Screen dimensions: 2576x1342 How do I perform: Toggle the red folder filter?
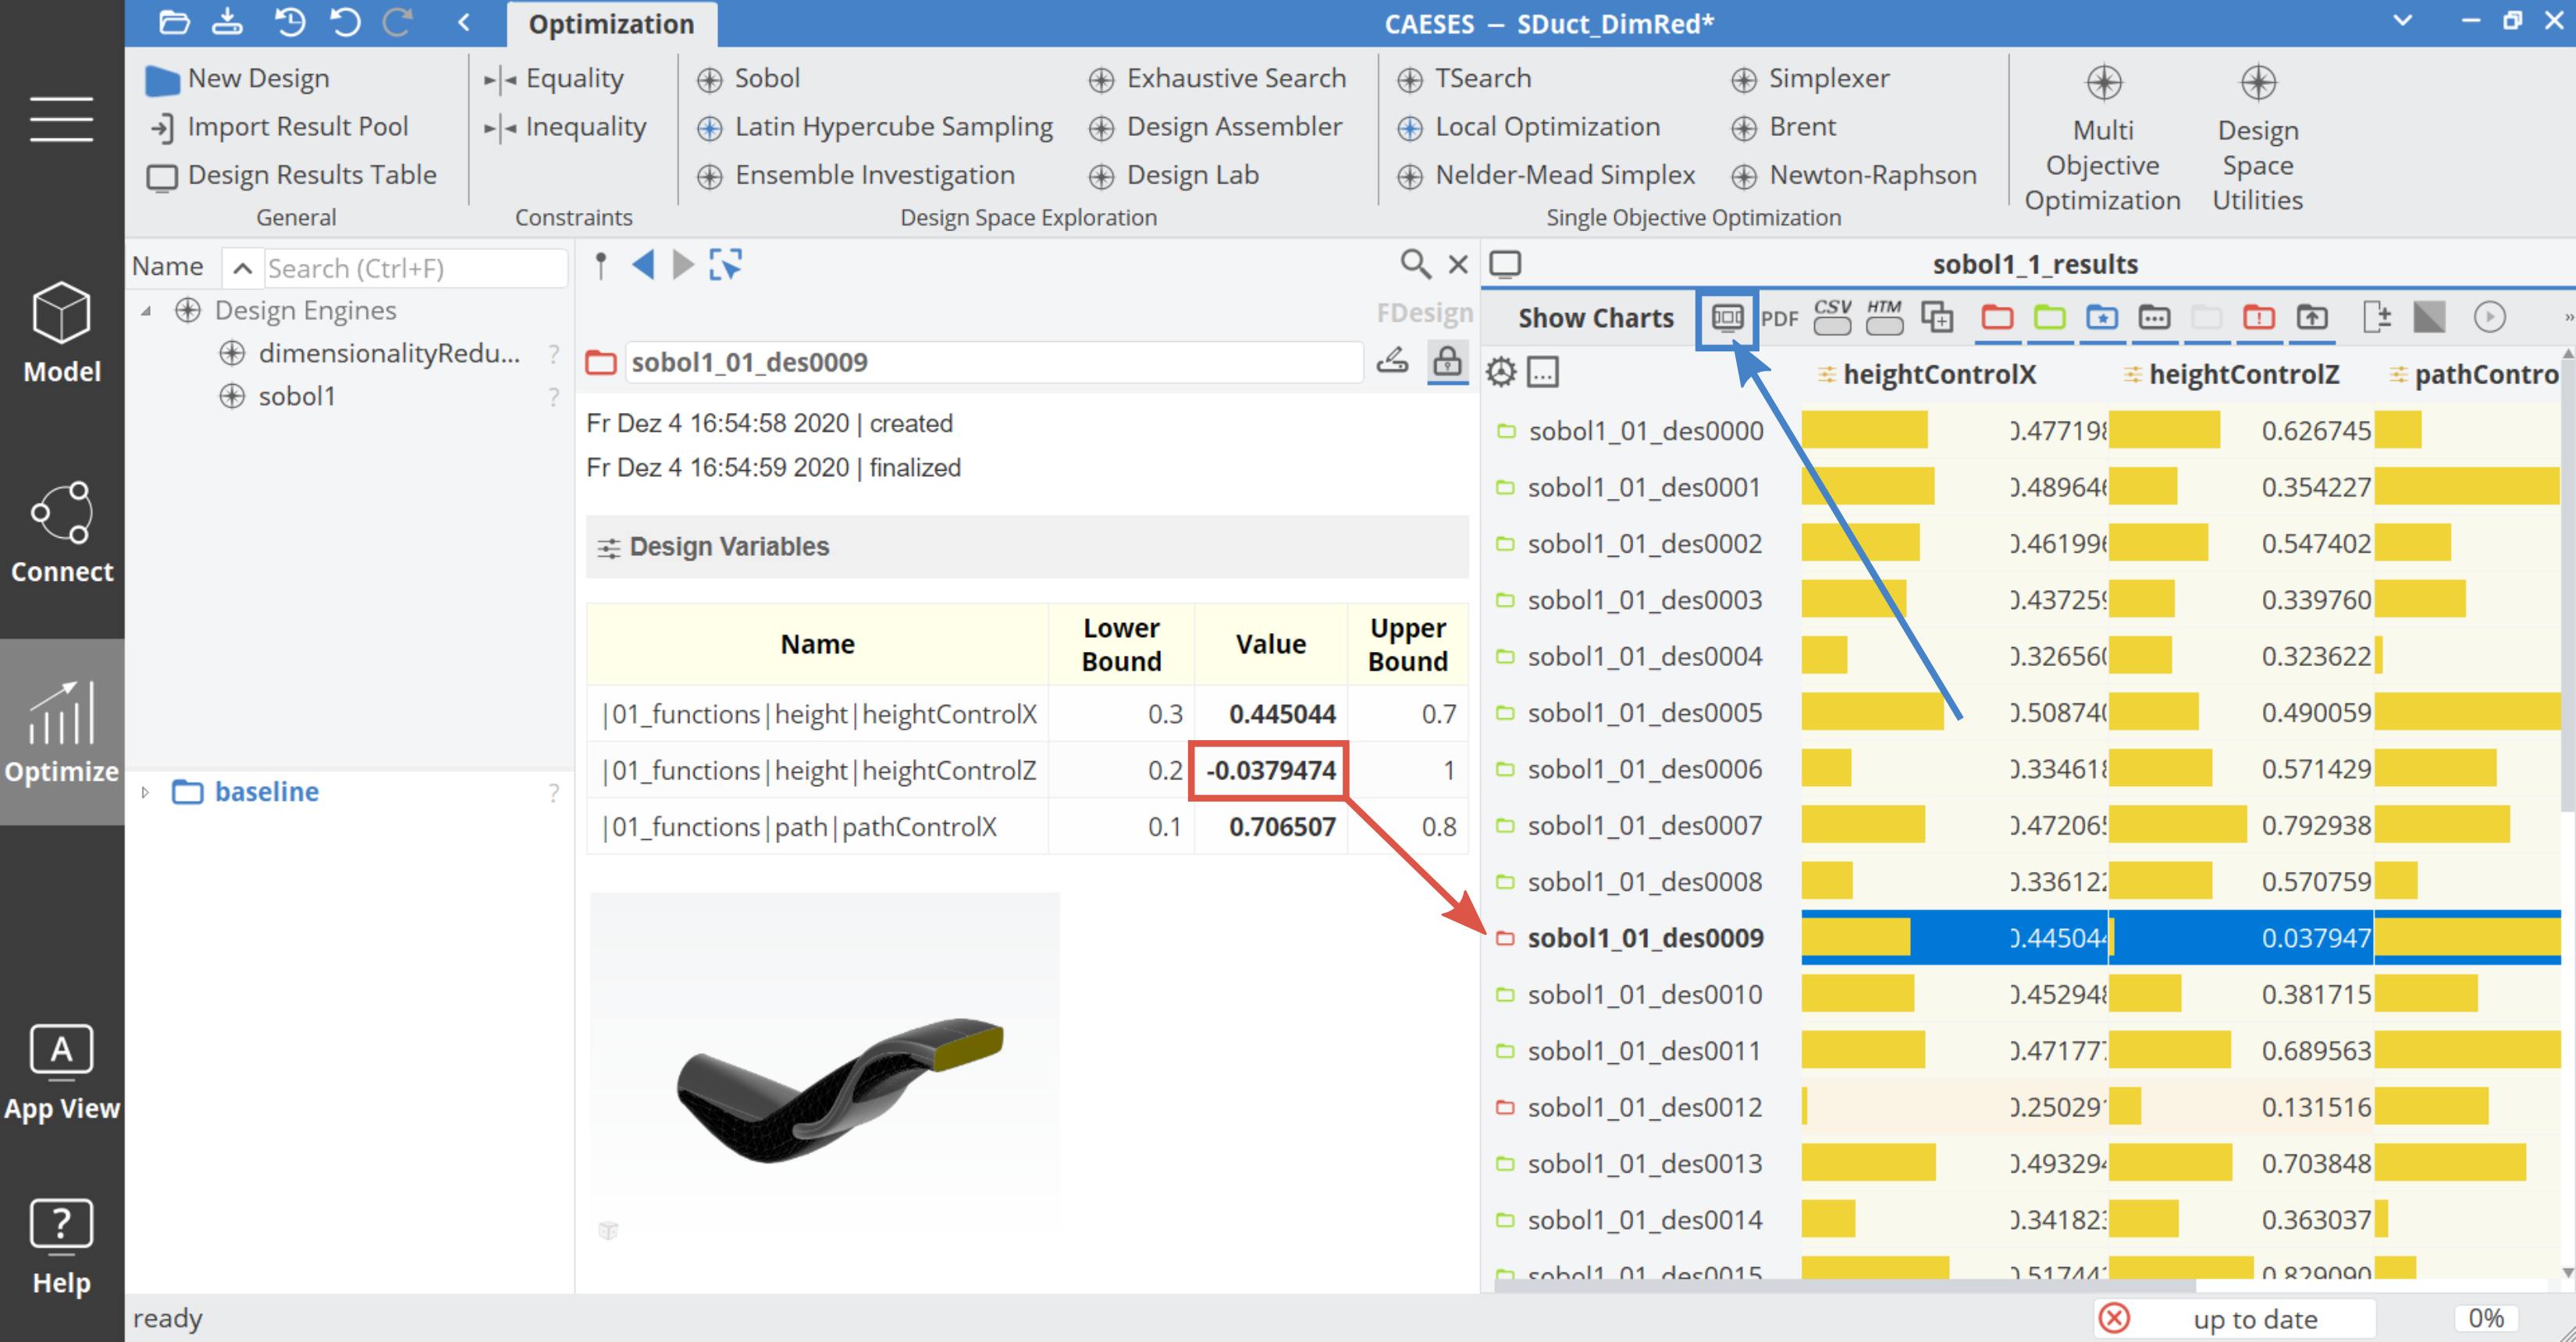pos(1997,317)
